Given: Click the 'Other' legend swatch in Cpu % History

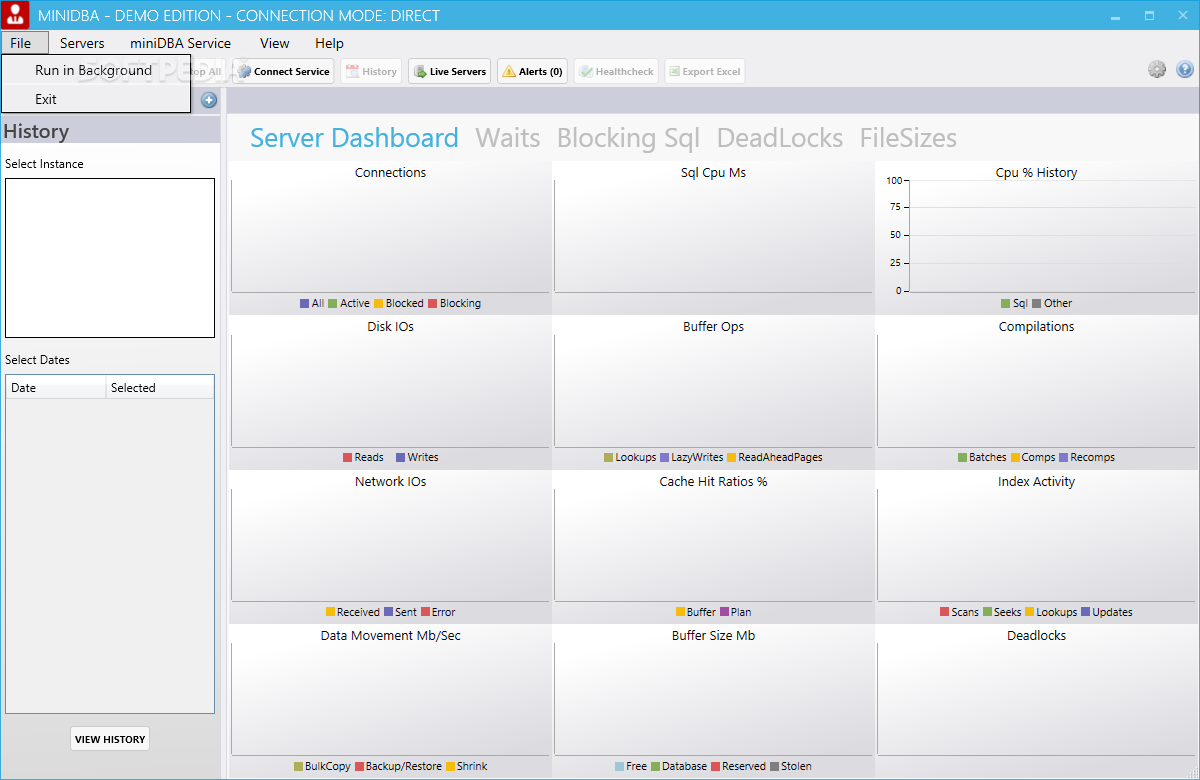Looking at the screenshot, I should pyautogui.click(x=1036, y=303).
